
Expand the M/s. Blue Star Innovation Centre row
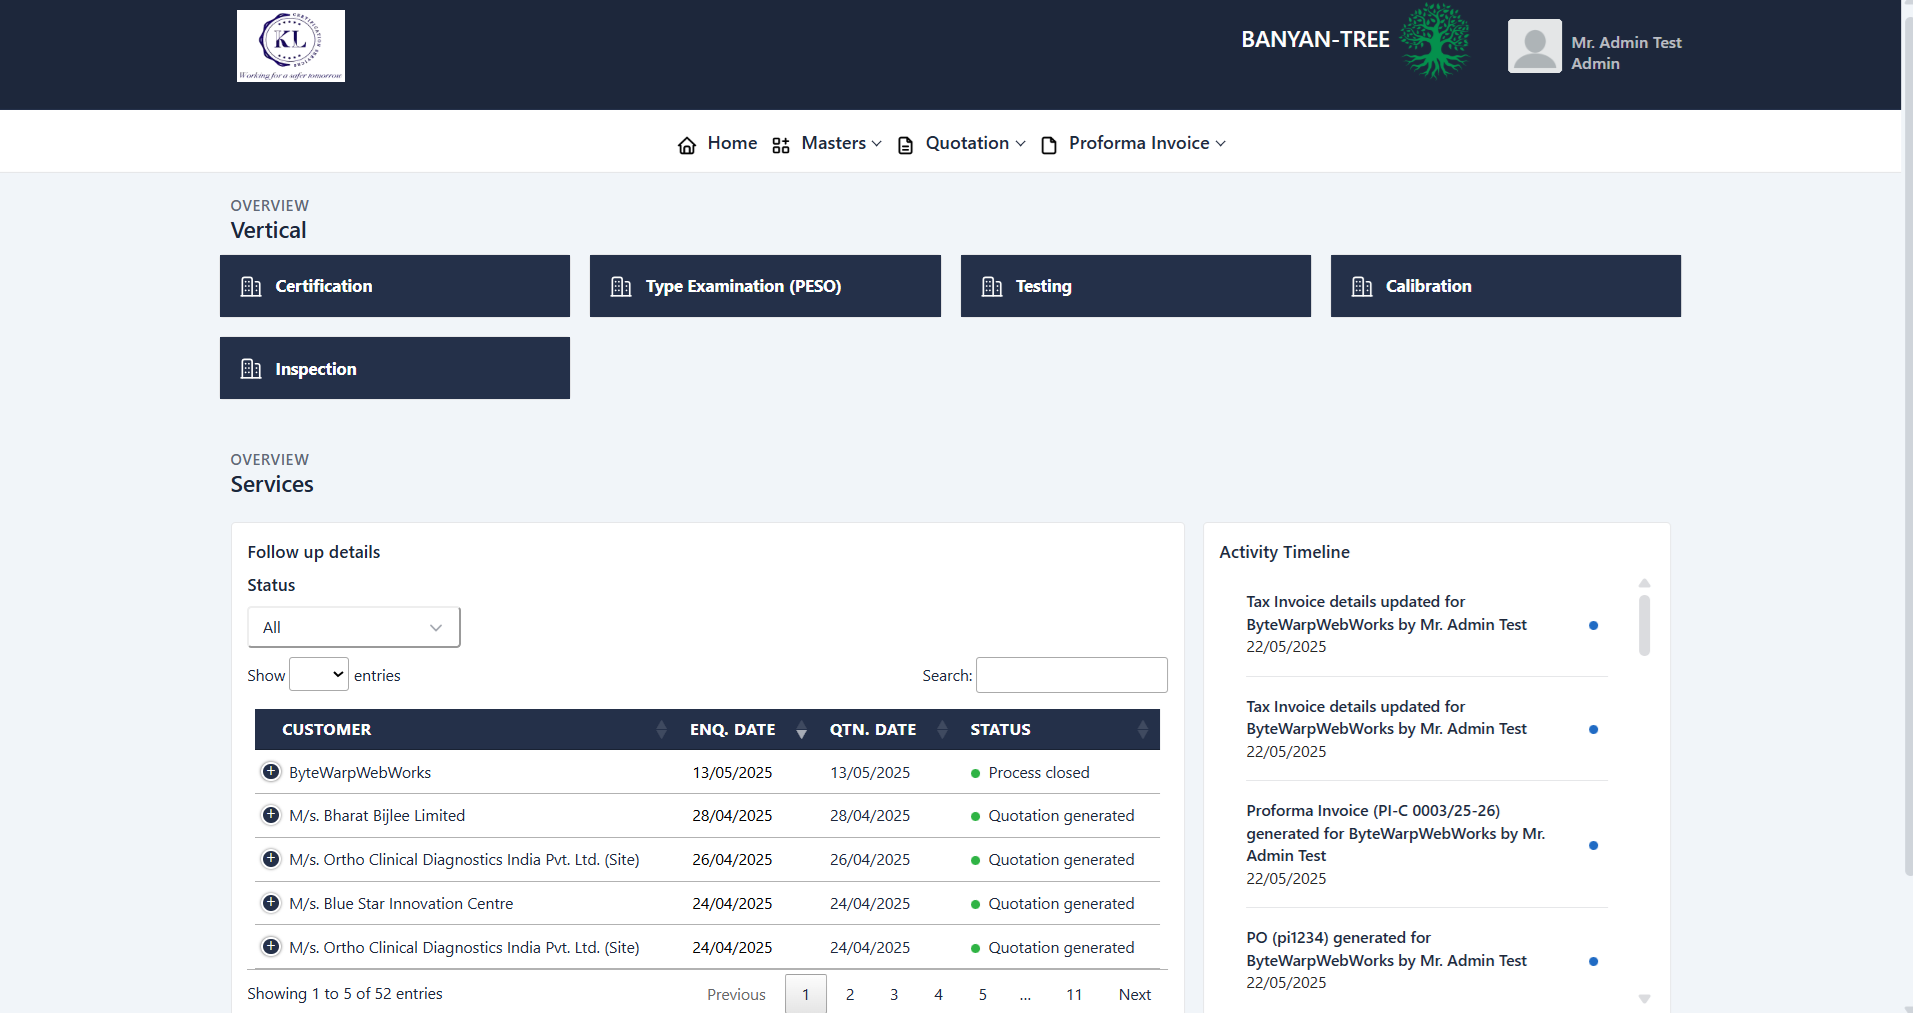pos(271,903)
